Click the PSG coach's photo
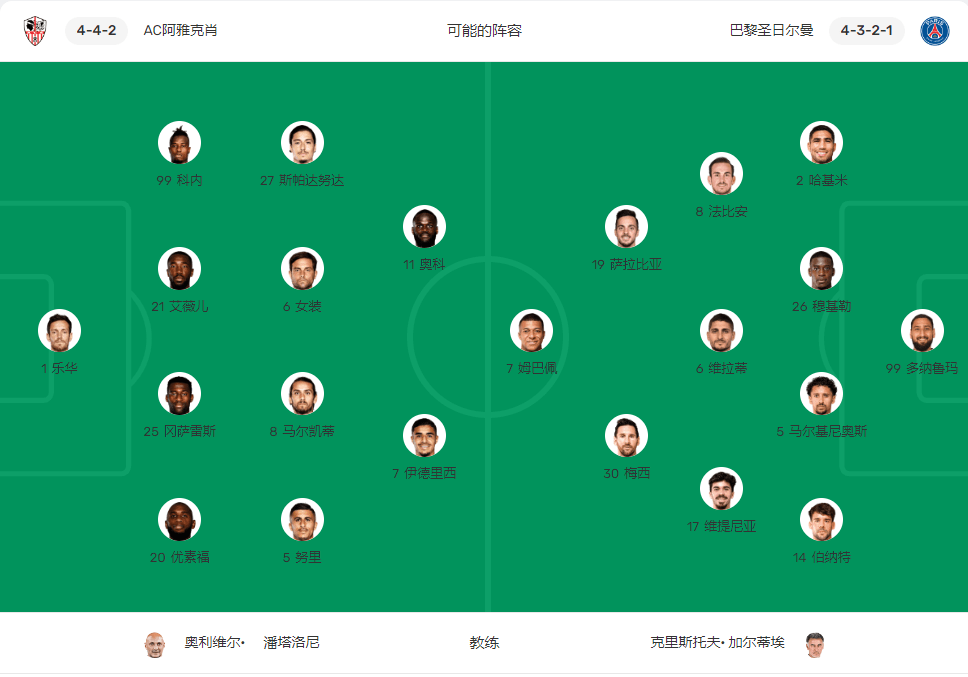Viewport: 968px width, 677px height. 815,644
